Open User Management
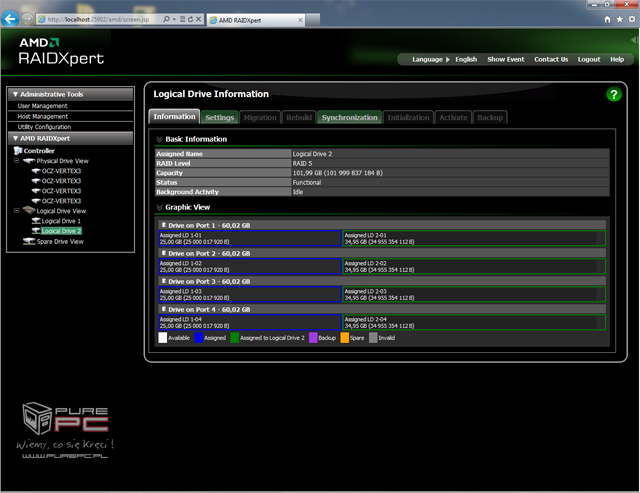The width and height of the screenshot is (640, 493). [x=42, y=106]
